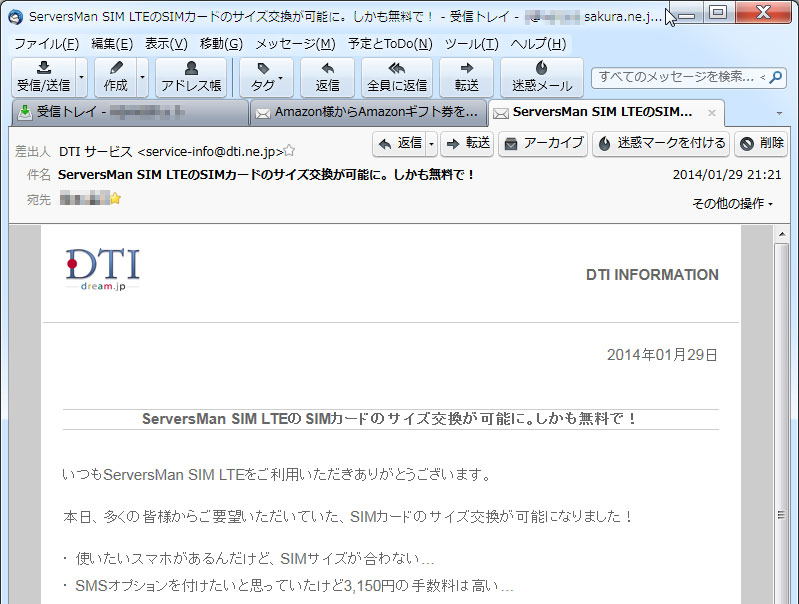
Task: Compose a new message with 作成
Action: tap(116, 77)
